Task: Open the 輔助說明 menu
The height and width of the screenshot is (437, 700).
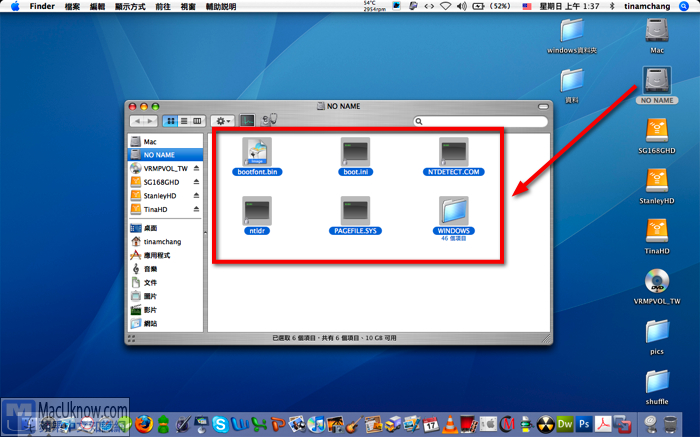Action: click(221, 6)
